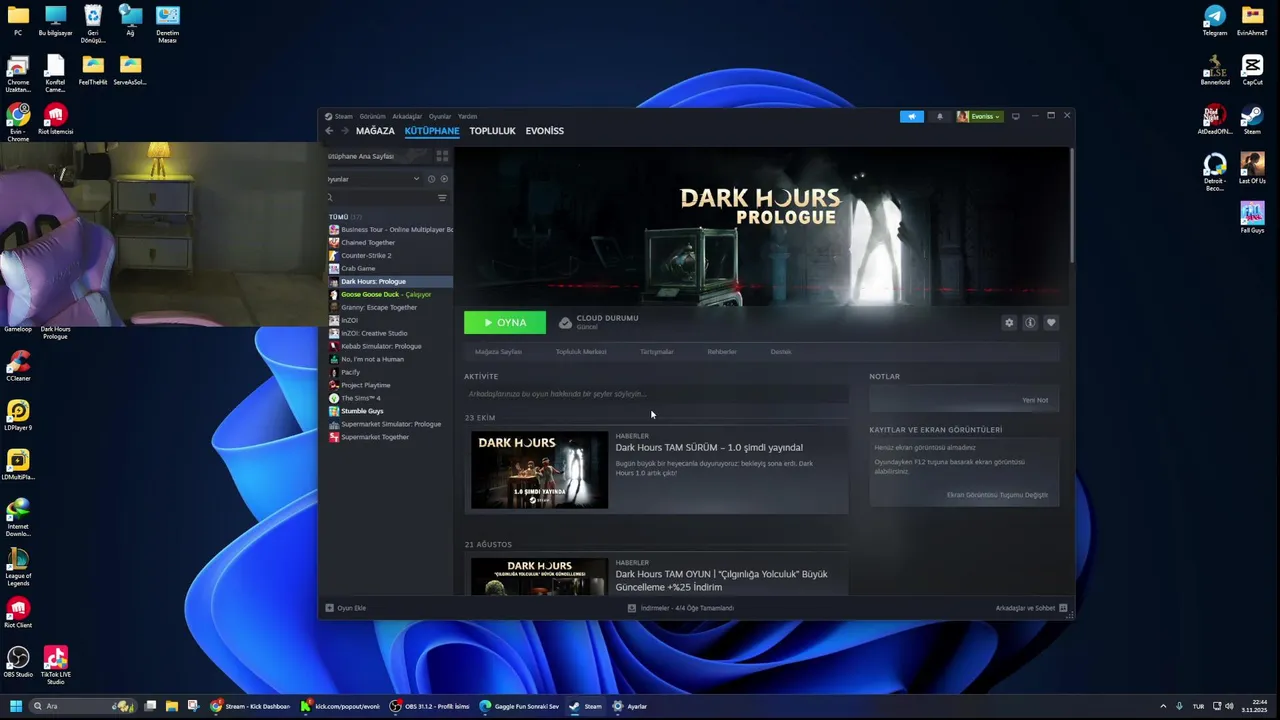Click the green OYNA play button
The height and width of the screenshot is (720, 1280).
point(505,322)
